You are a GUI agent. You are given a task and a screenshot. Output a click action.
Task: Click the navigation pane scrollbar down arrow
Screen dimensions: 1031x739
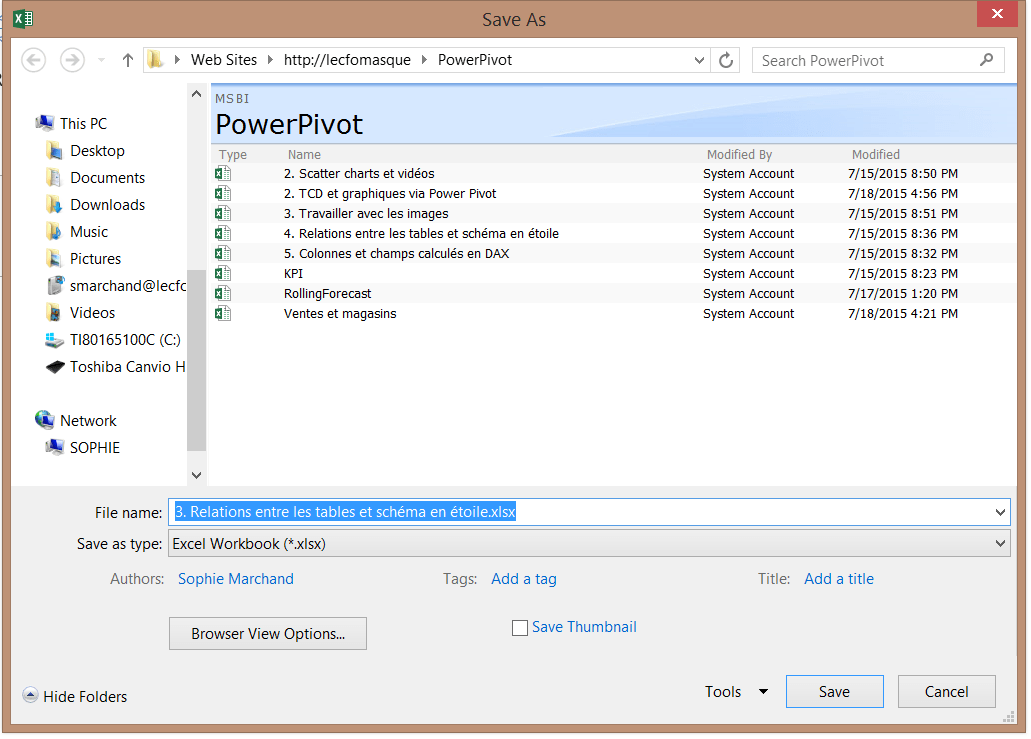tap(196, 475)
